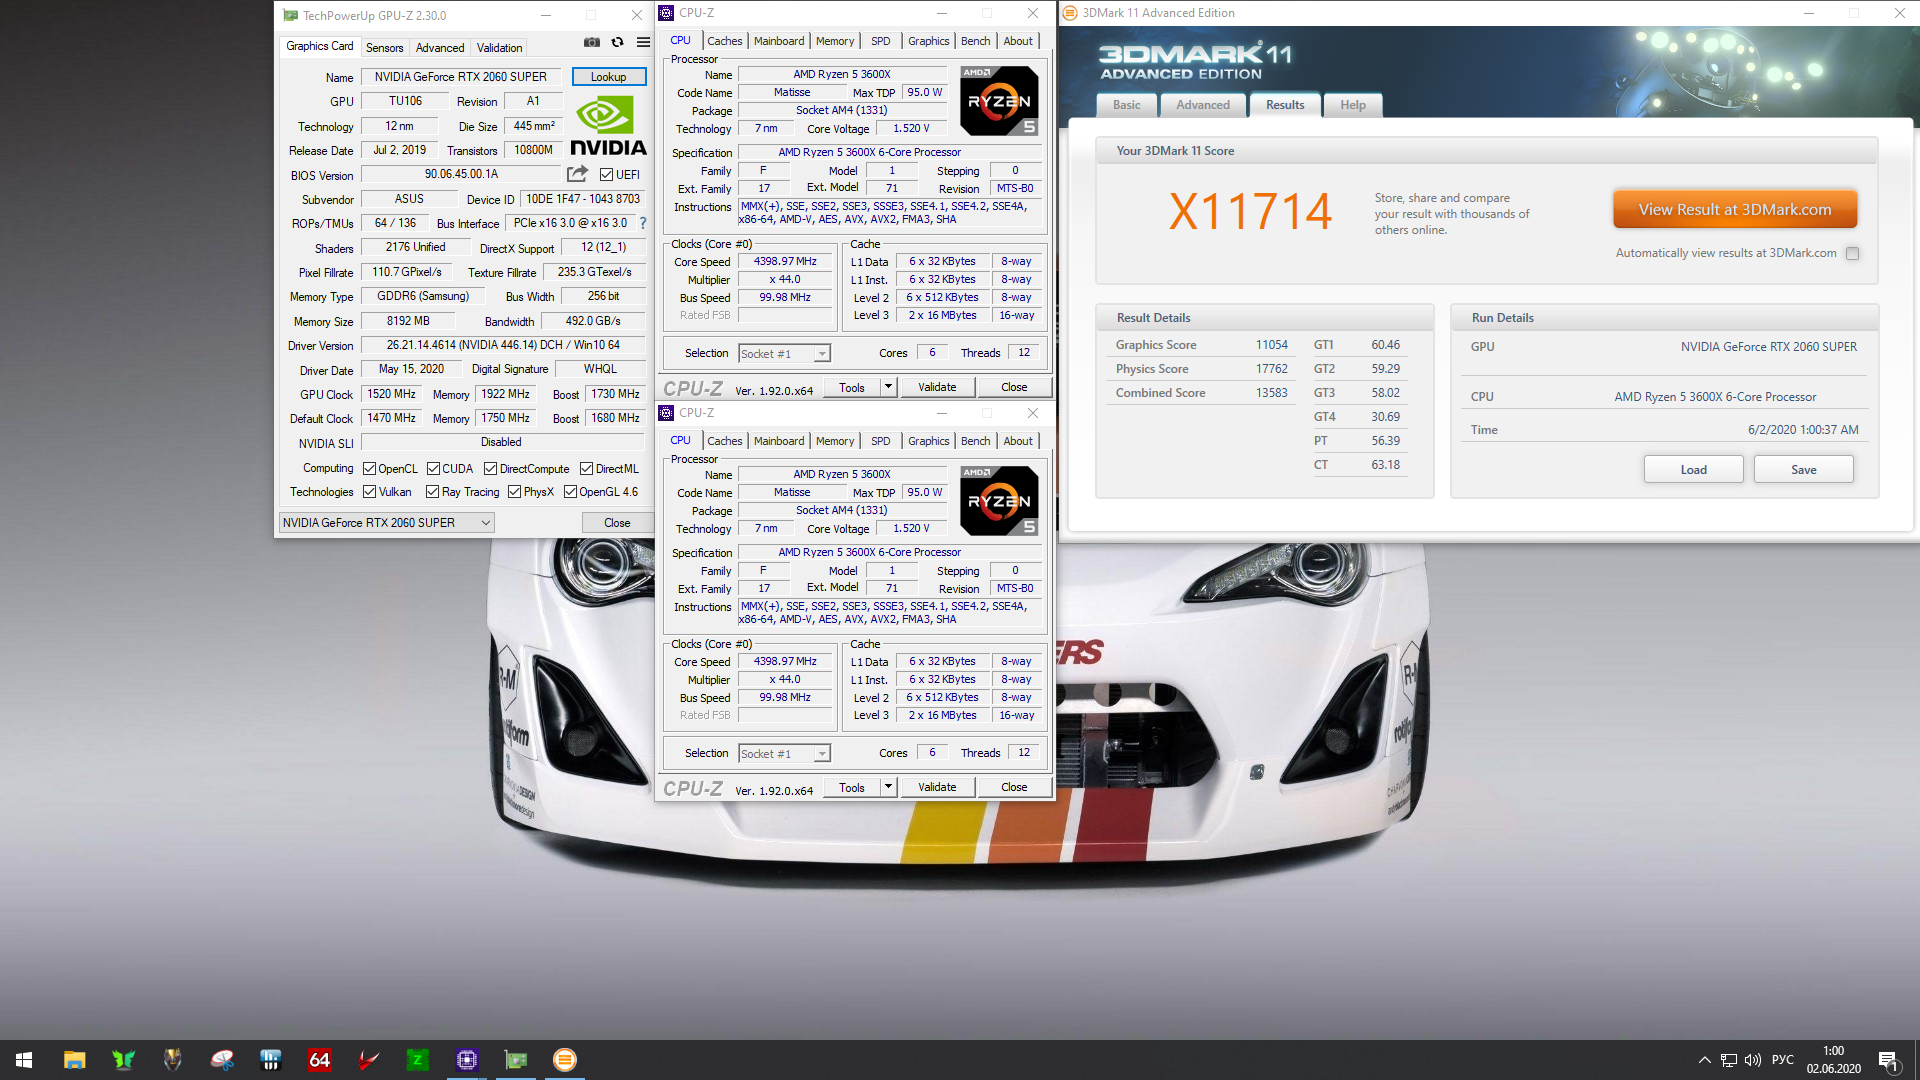
Task: Open SPD tab in lower CPU-Z
Action: point(880,441)
